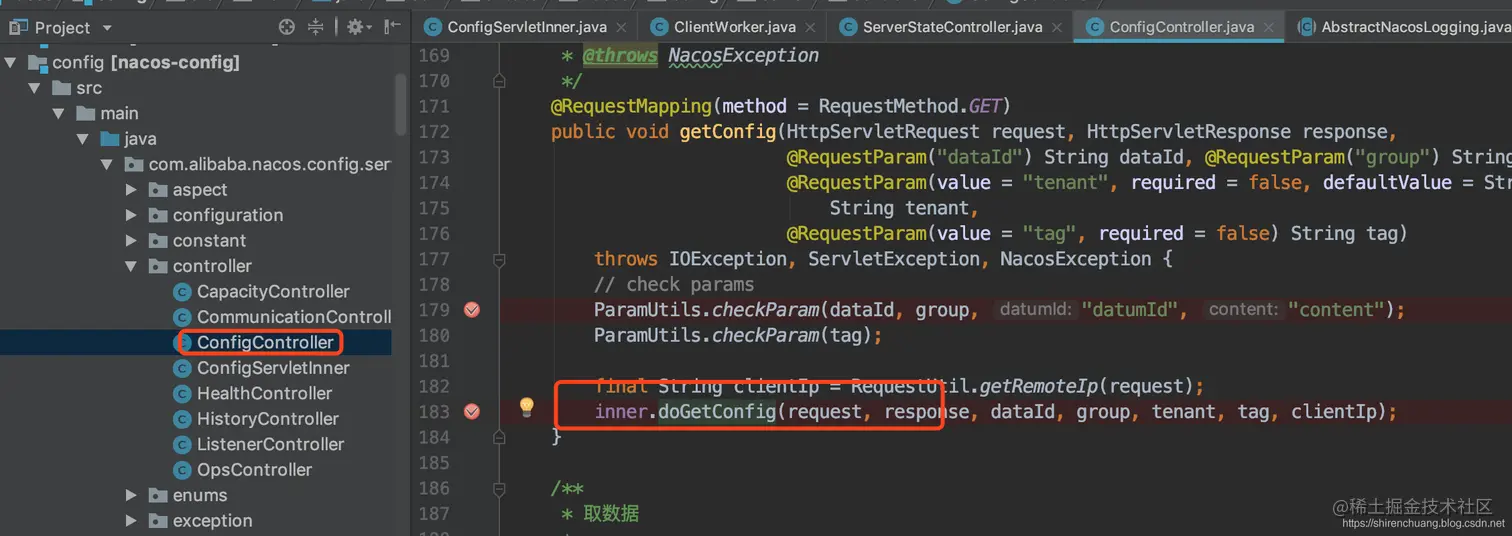
Task: Click the fold end marker at line 170
Action: (499, 81)
